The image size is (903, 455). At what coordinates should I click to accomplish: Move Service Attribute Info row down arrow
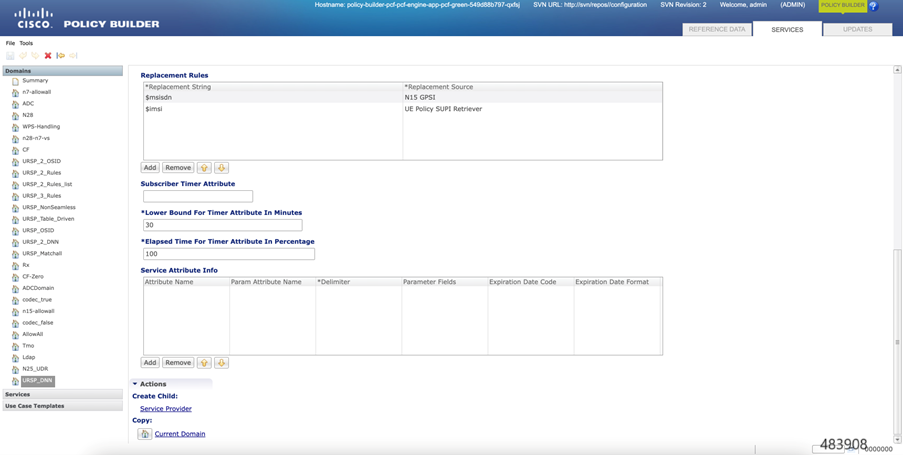tap(222, 362)
